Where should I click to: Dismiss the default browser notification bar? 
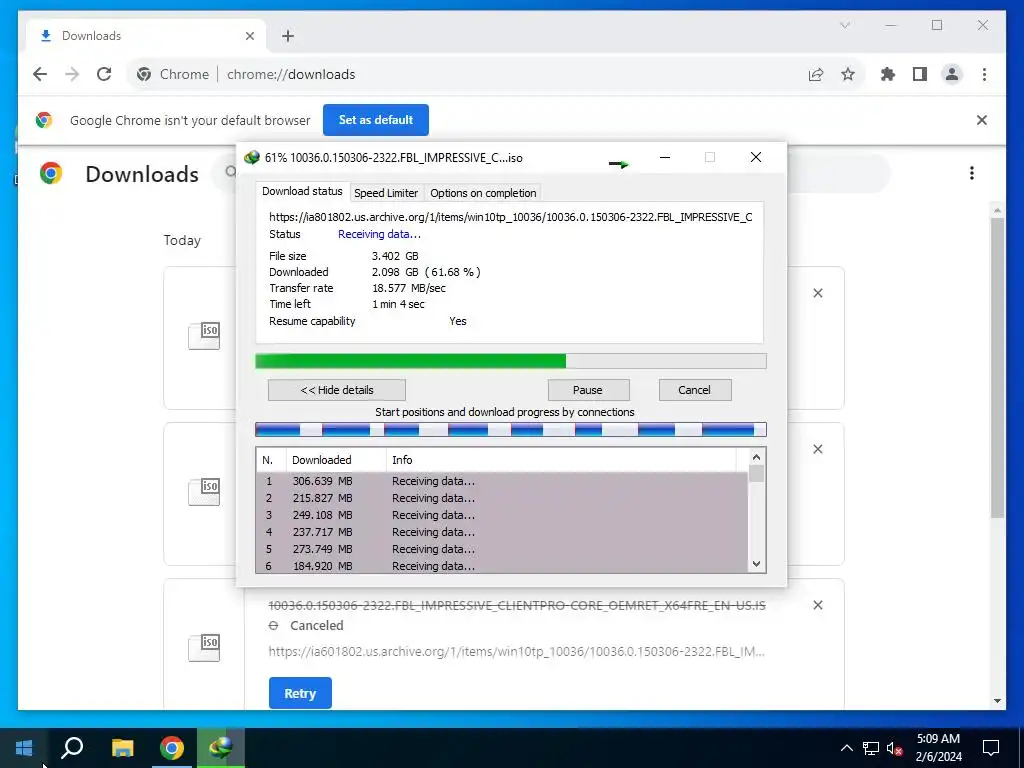coord(982,120)
